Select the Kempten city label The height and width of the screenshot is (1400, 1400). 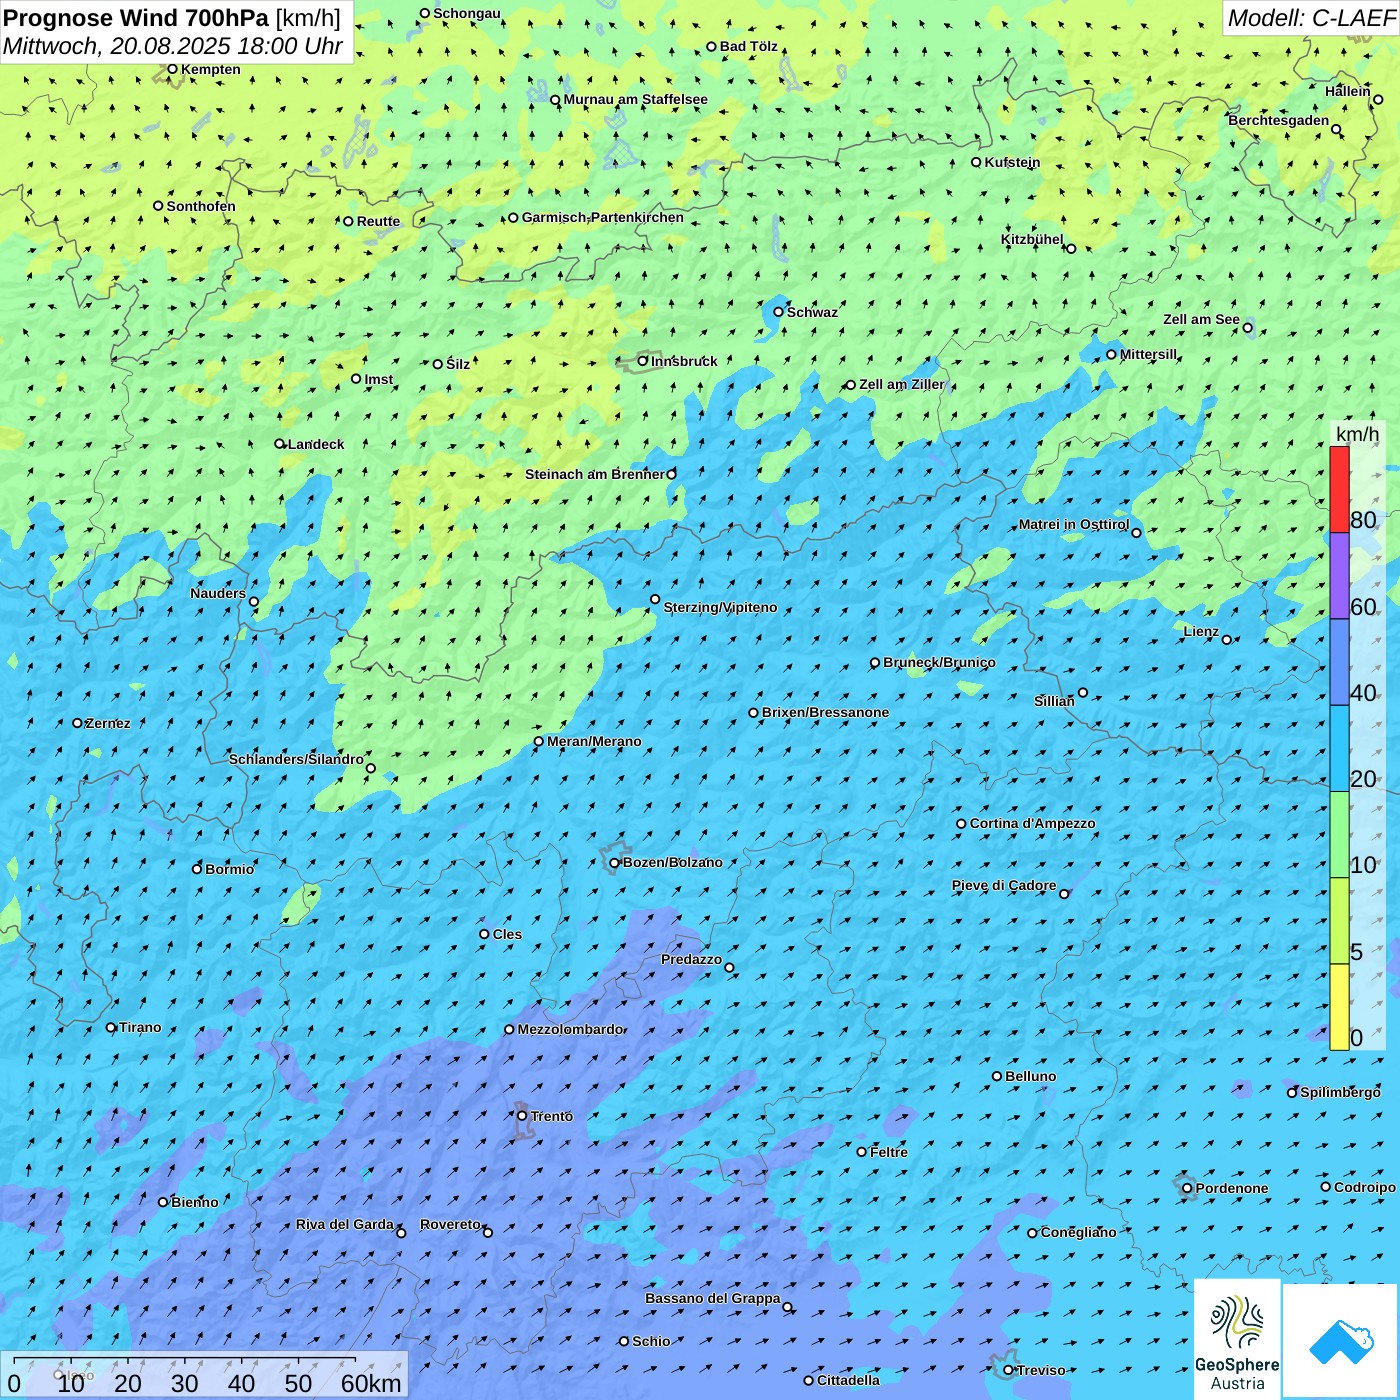coord(211,69)
